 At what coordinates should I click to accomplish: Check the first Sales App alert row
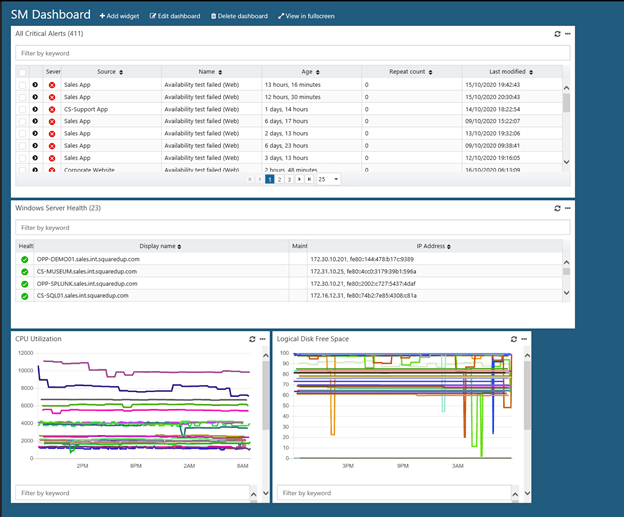(22, 85)
